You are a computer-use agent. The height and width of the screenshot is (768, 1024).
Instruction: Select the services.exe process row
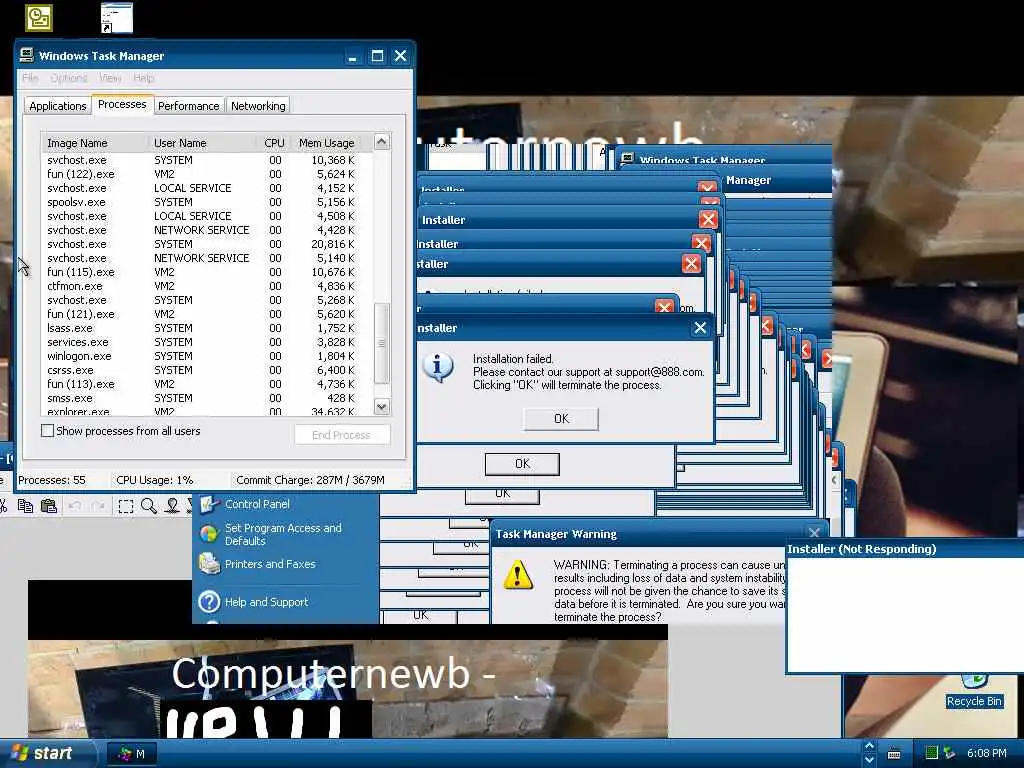point(208,342)
